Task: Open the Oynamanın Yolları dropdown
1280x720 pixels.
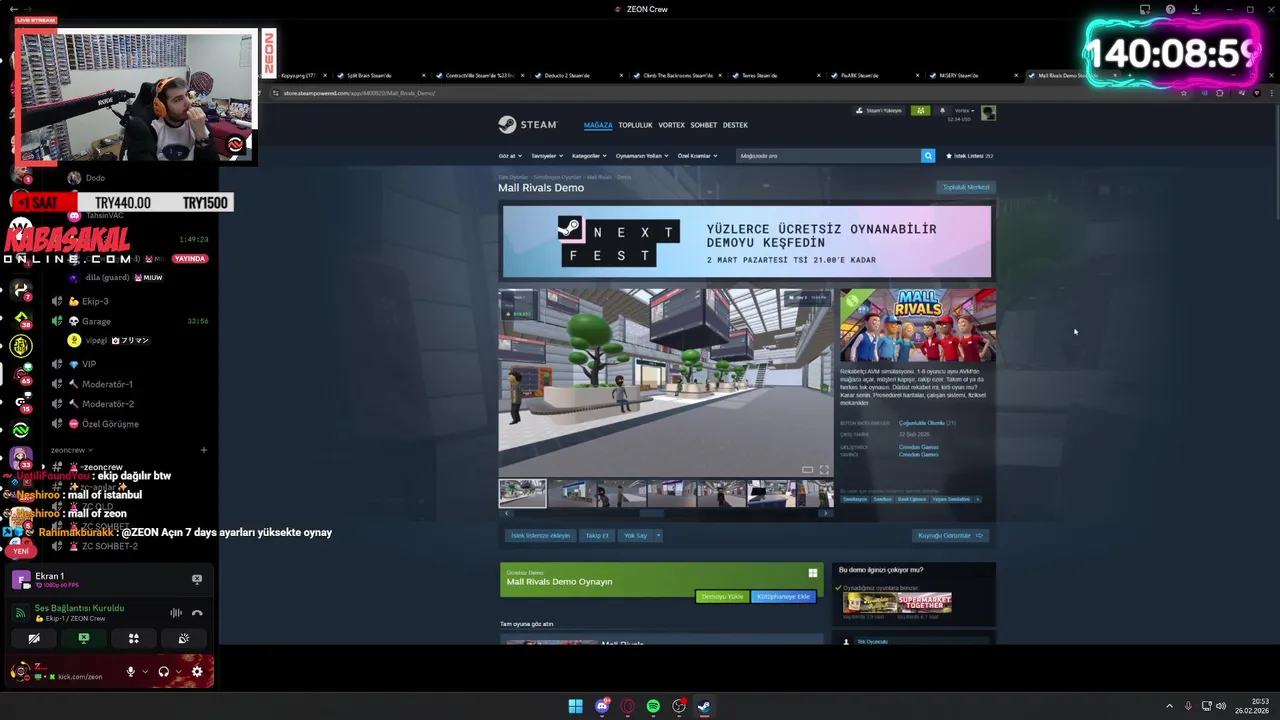Action: tap(642, 156)
